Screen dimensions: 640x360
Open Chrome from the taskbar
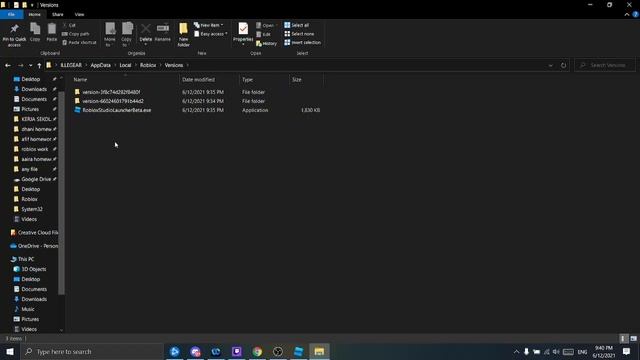point(257,351)
